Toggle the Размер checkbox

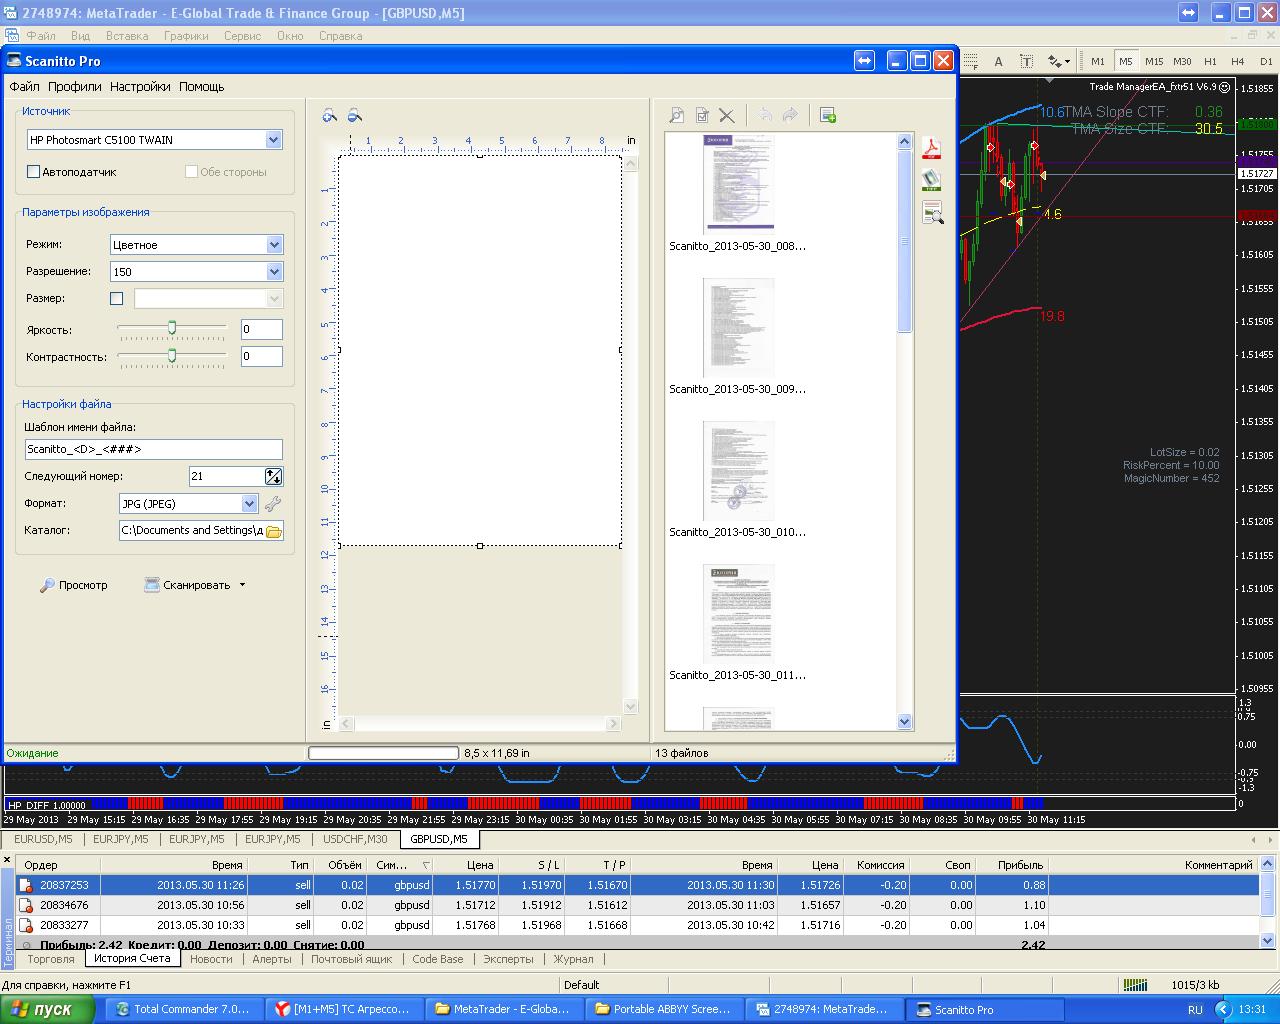coord(116,298)
